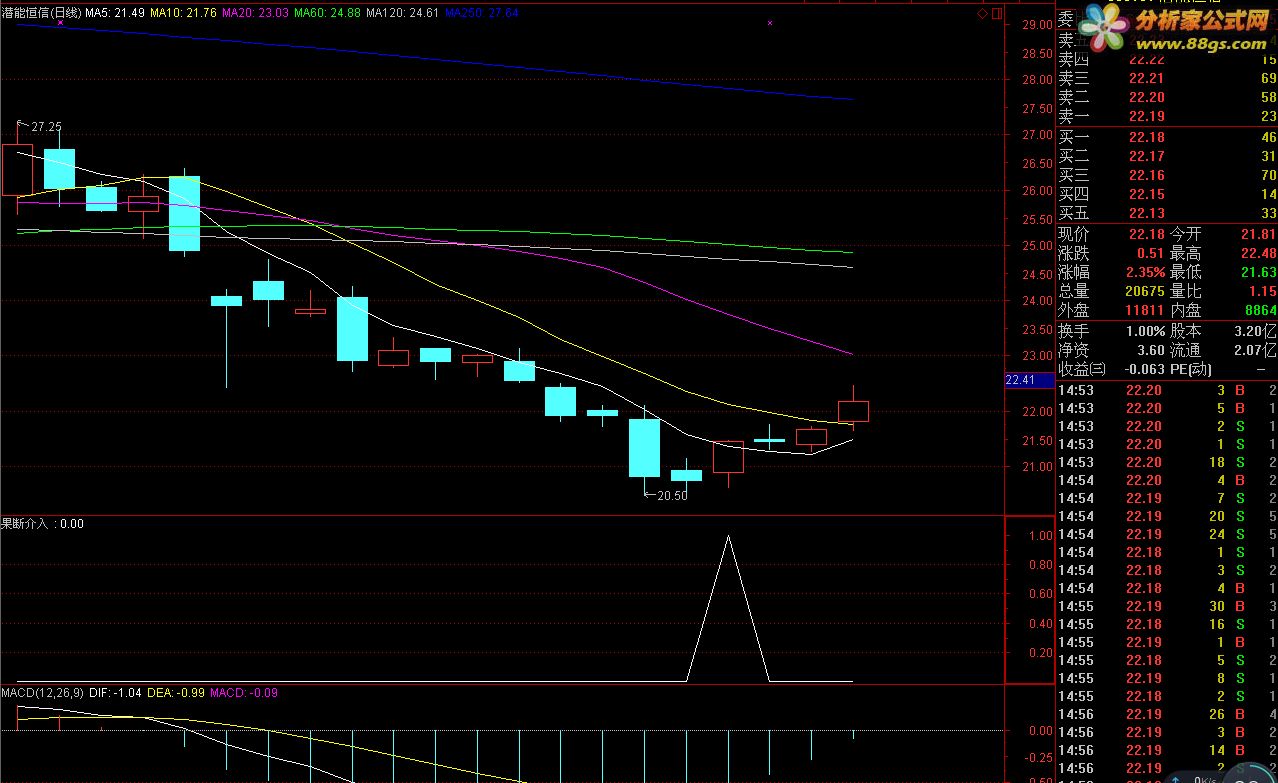Click the square window icon beside the diamond
This screenshot has height=783, width=1278.
pos(996,13)
